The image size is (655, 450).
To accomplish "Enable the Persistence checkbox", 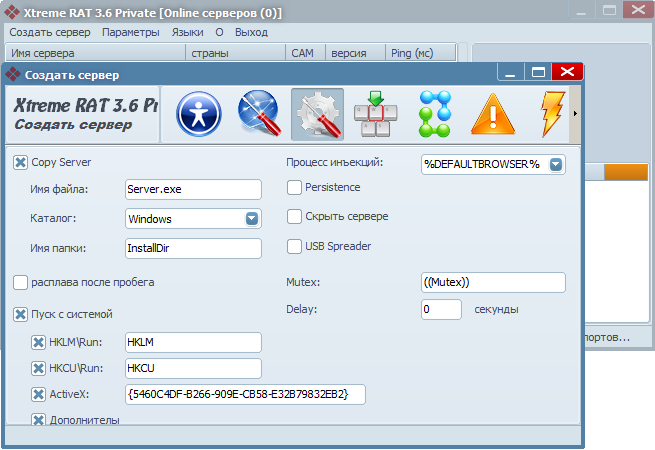I will pyautogui.click(x=294, y=187).
